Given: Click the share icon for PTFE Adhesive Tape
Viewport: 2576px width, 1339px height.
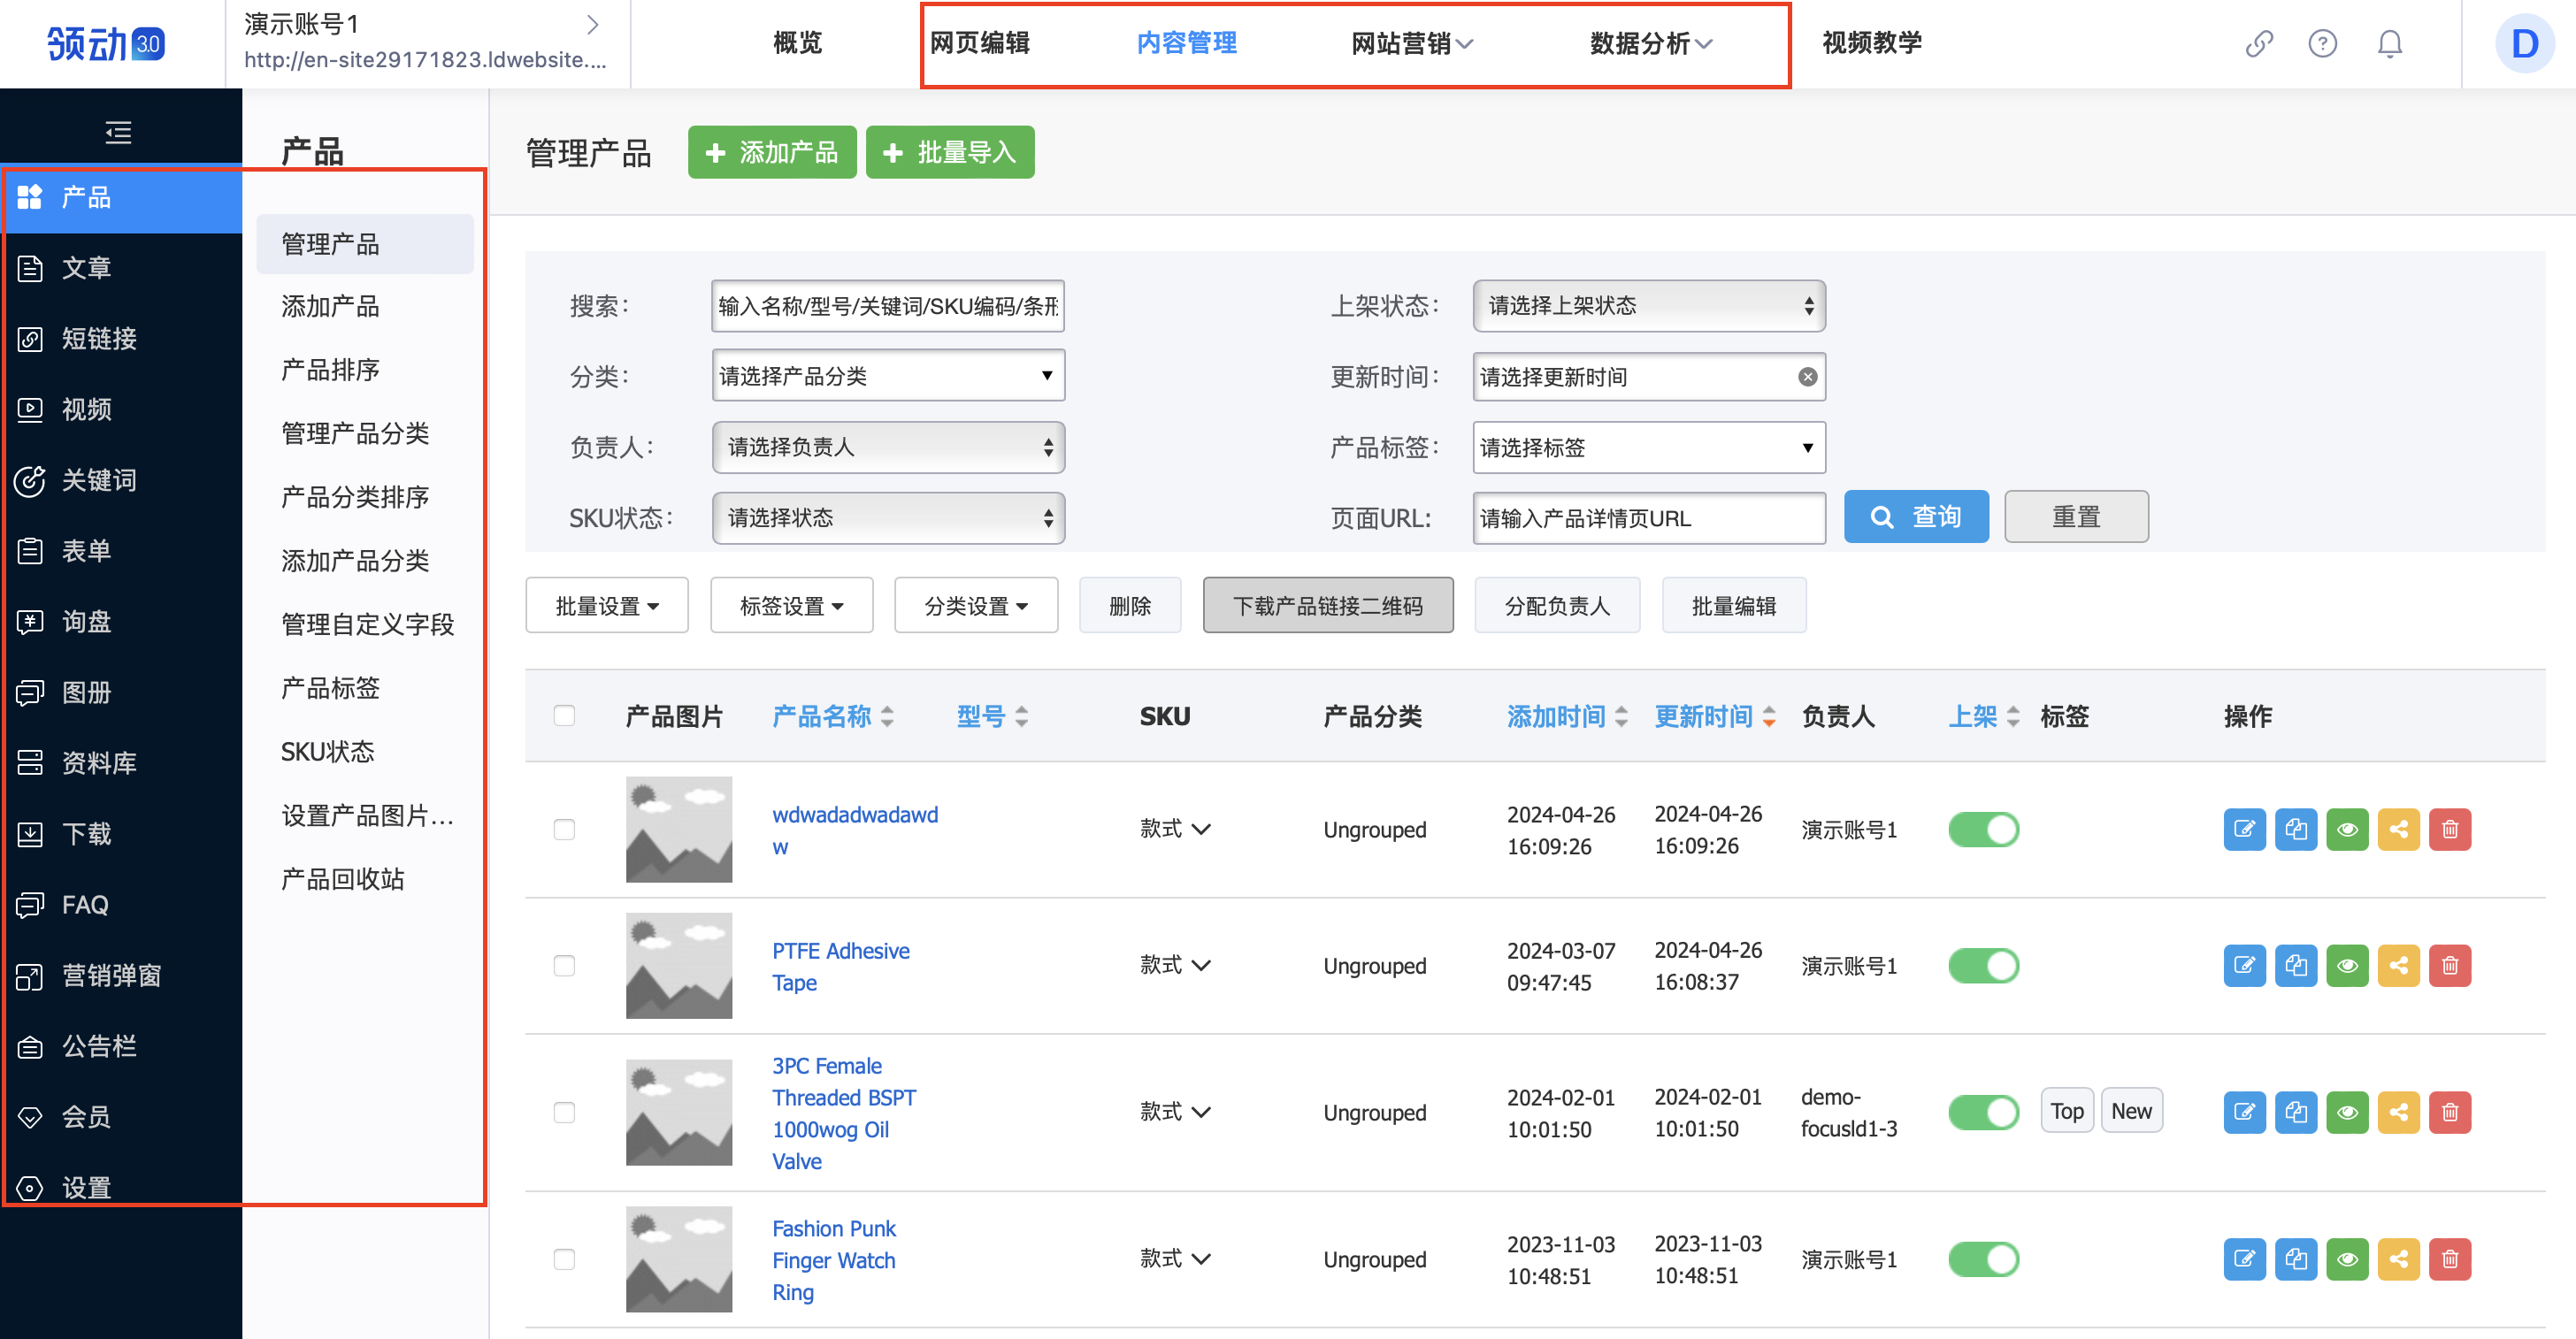Looking at the screenshot, I should [2399, 965].
